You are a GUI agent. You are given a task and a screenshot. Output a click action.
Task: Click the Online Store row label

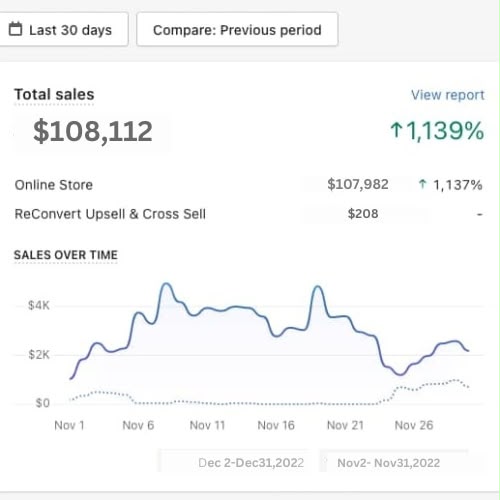(x=54, y=185)
